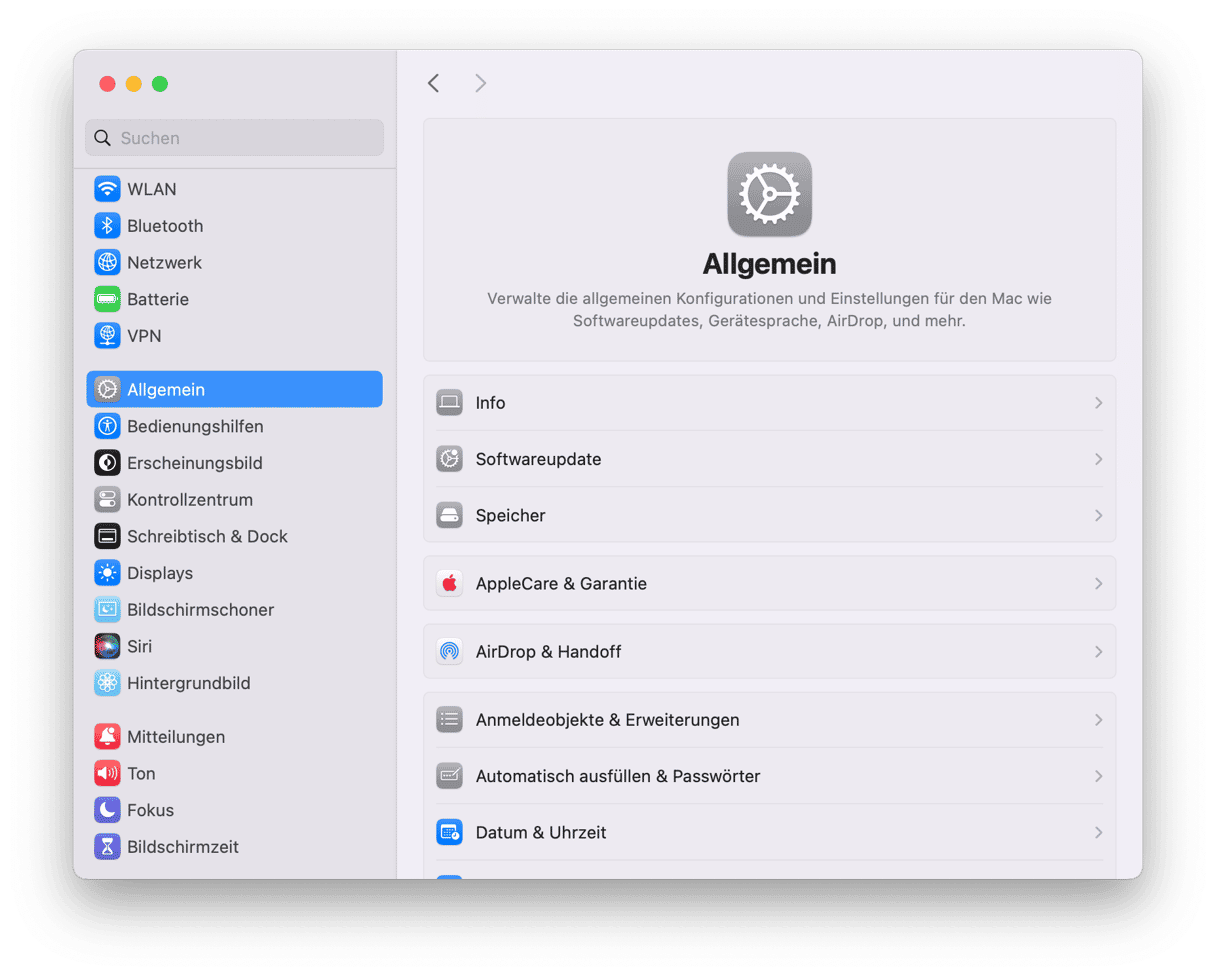Click the Automatisch ausfüllen password icon

(x=449, y=776)
